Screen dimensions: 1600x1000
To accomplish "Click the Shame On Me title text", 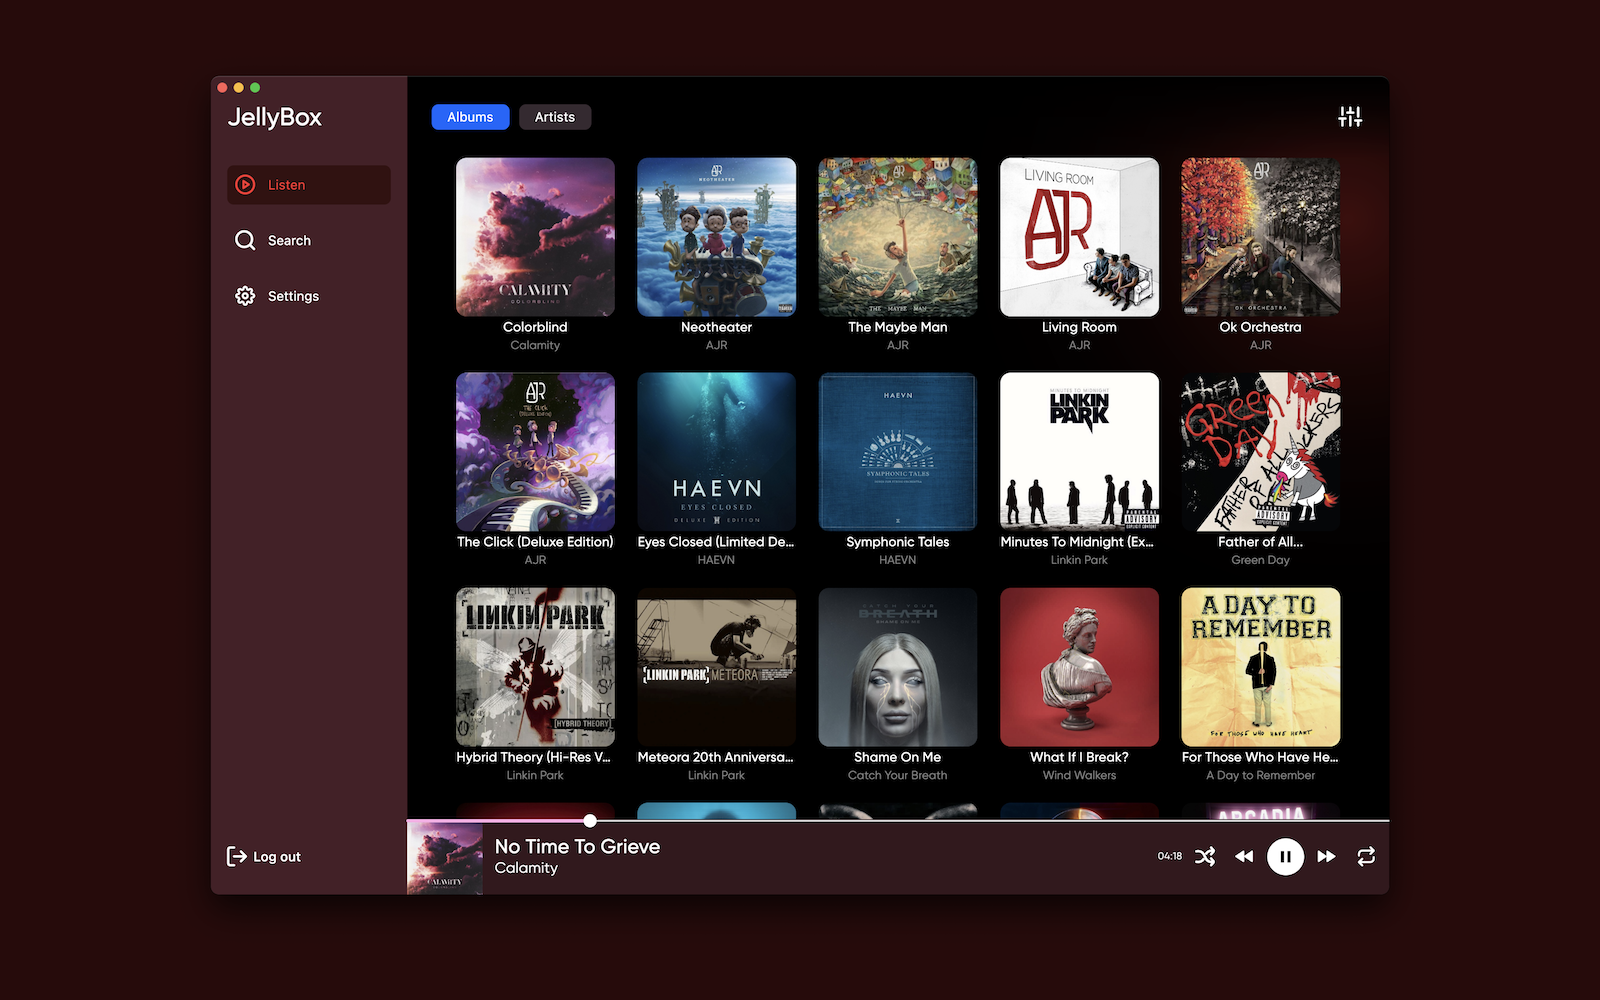I will (898, 757).
